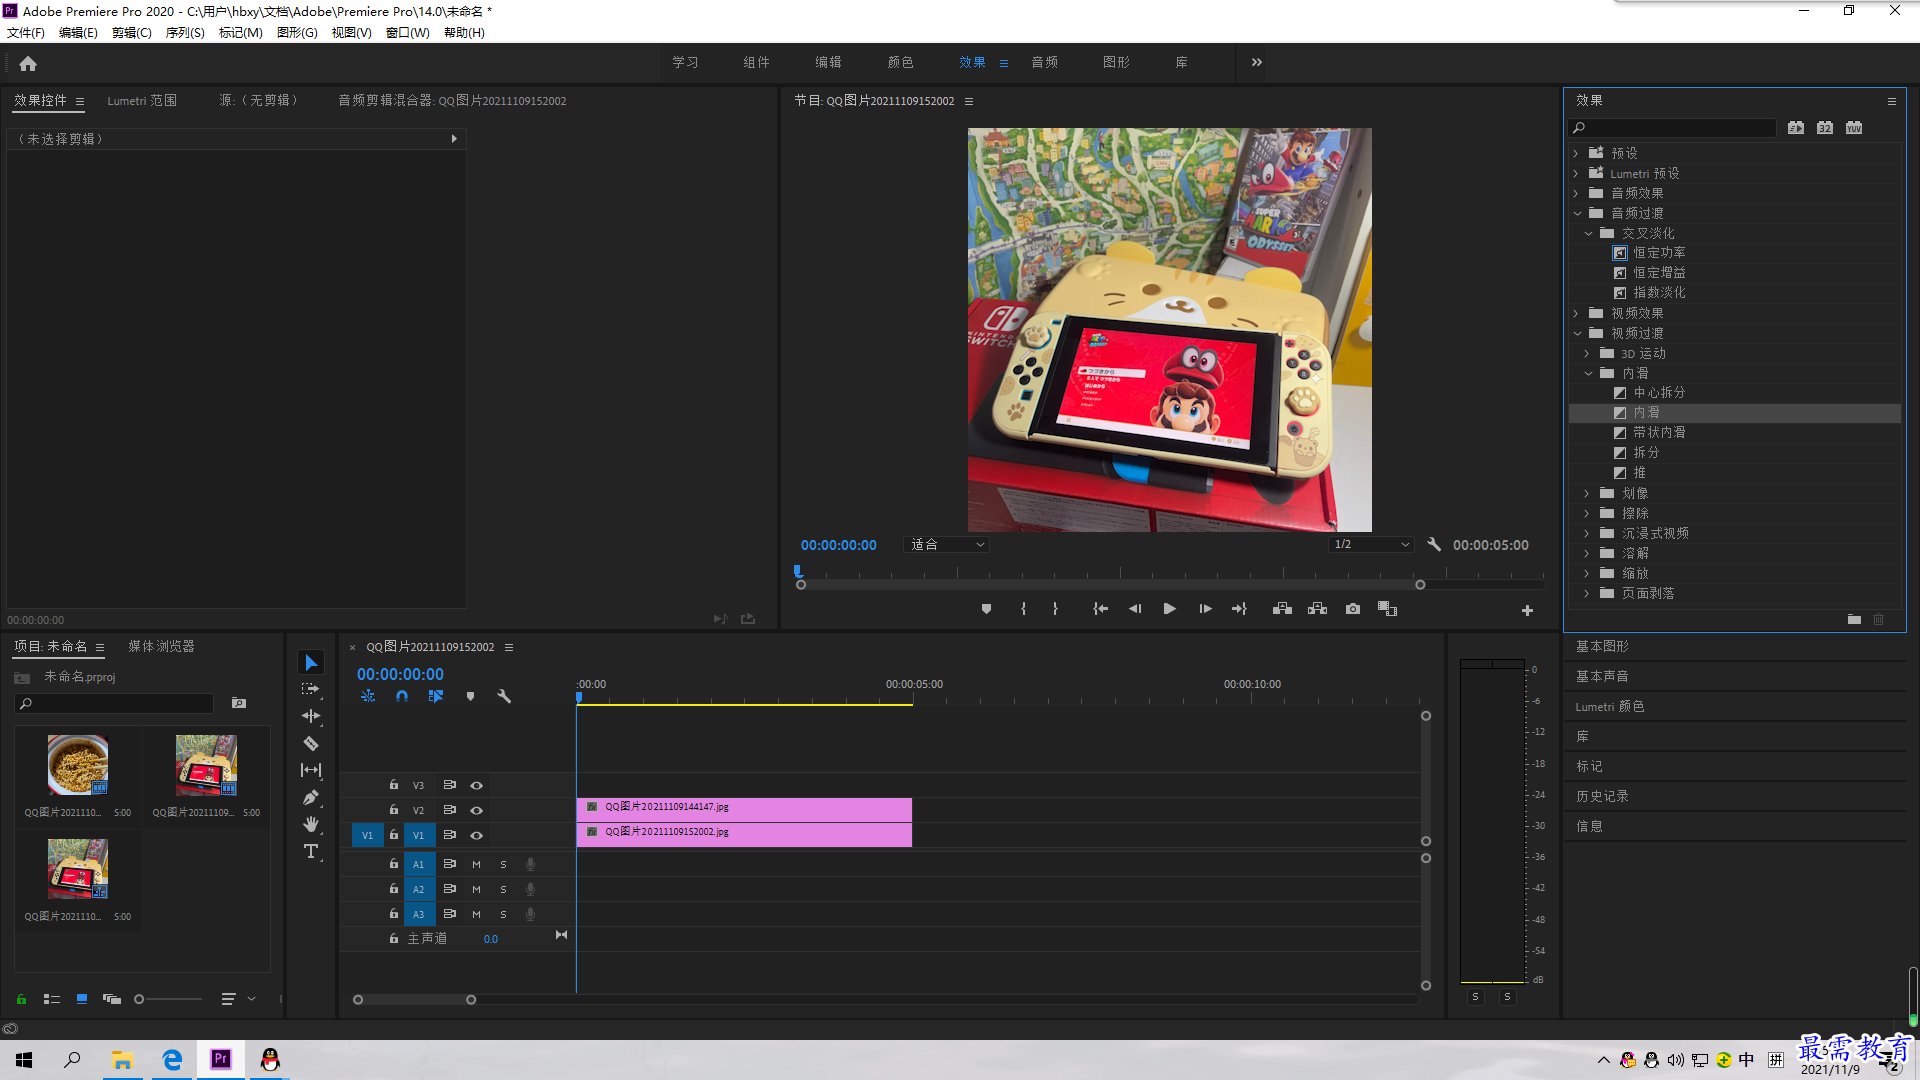Select the Razor tool
The image size is (1920, 1080).
[311, 743]
